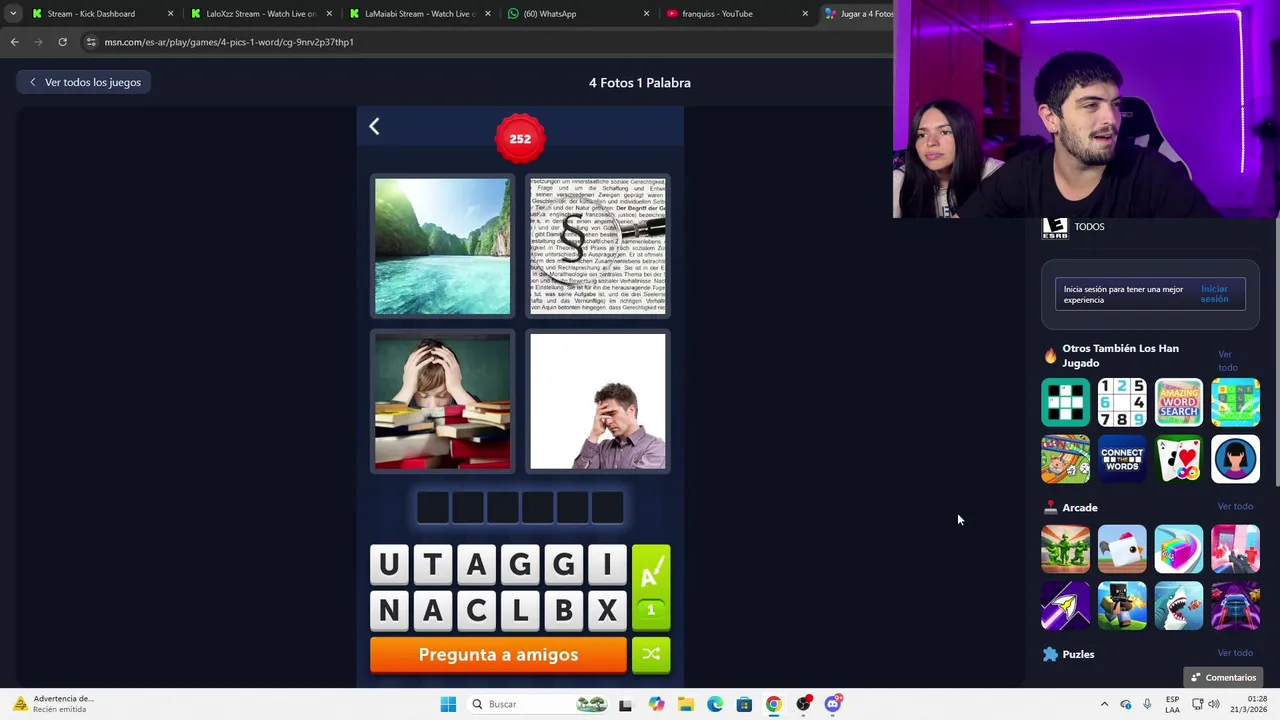Click the red 252 level badge
This screenshot has width=1280, height=720.
point(520,139)
